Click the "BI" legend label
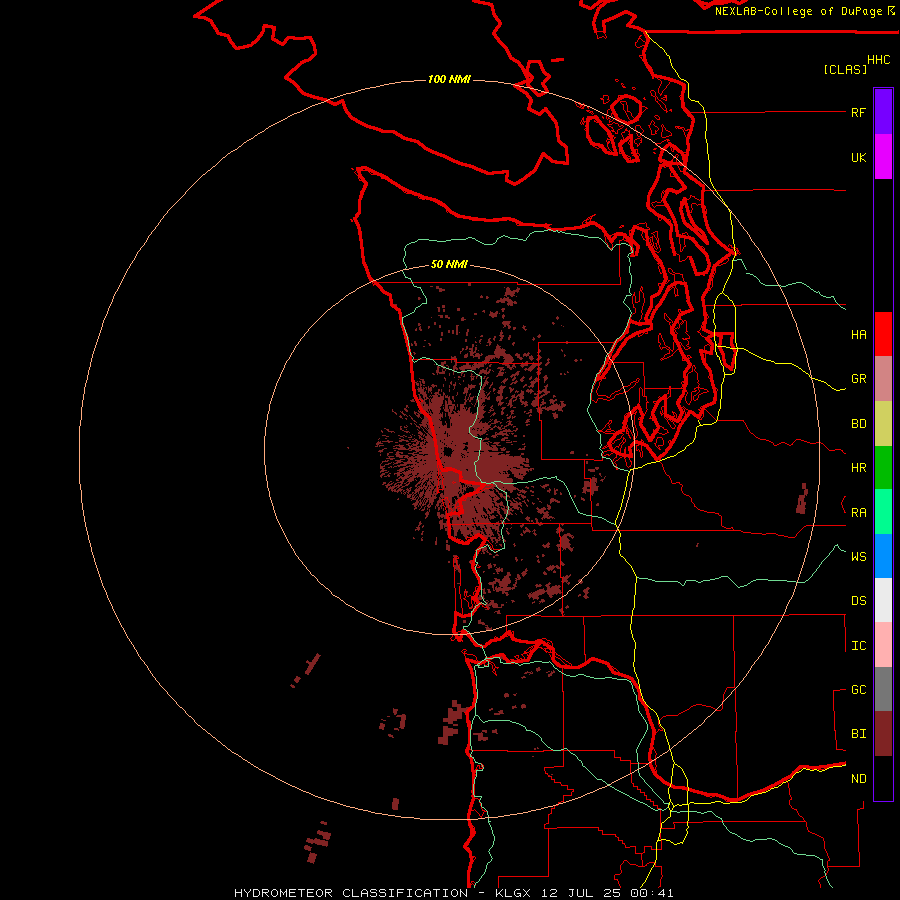This screenshot has height=900, width=900. [x=858, y=734]
